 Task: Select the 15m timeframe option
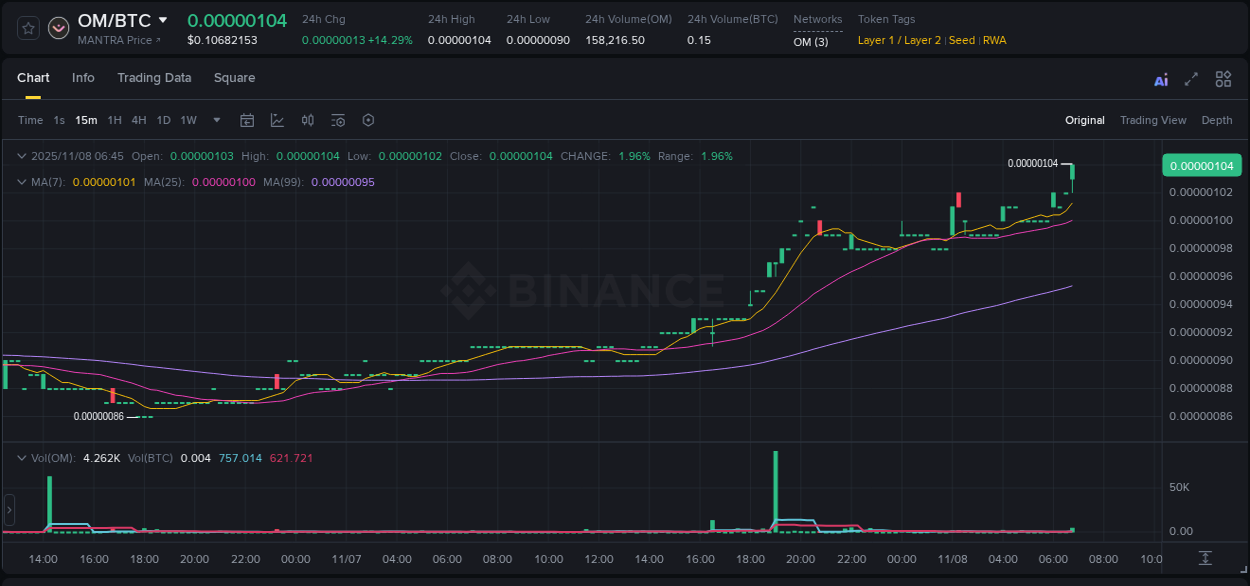pyautogui.click(x=86, y=120)
